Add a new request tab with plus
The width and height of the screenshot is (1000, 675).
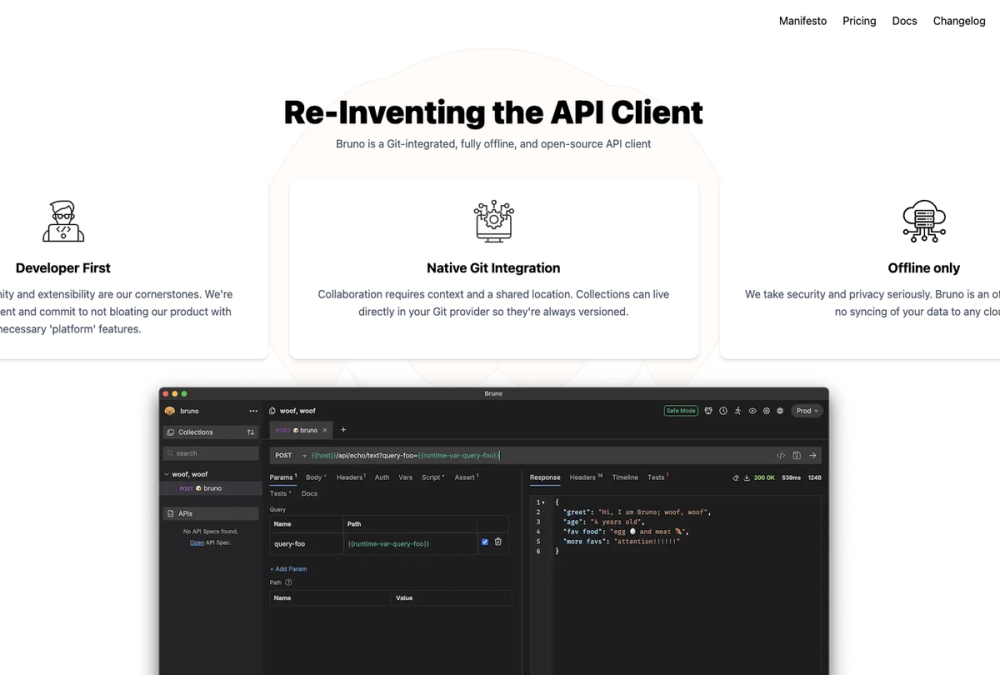343,430
